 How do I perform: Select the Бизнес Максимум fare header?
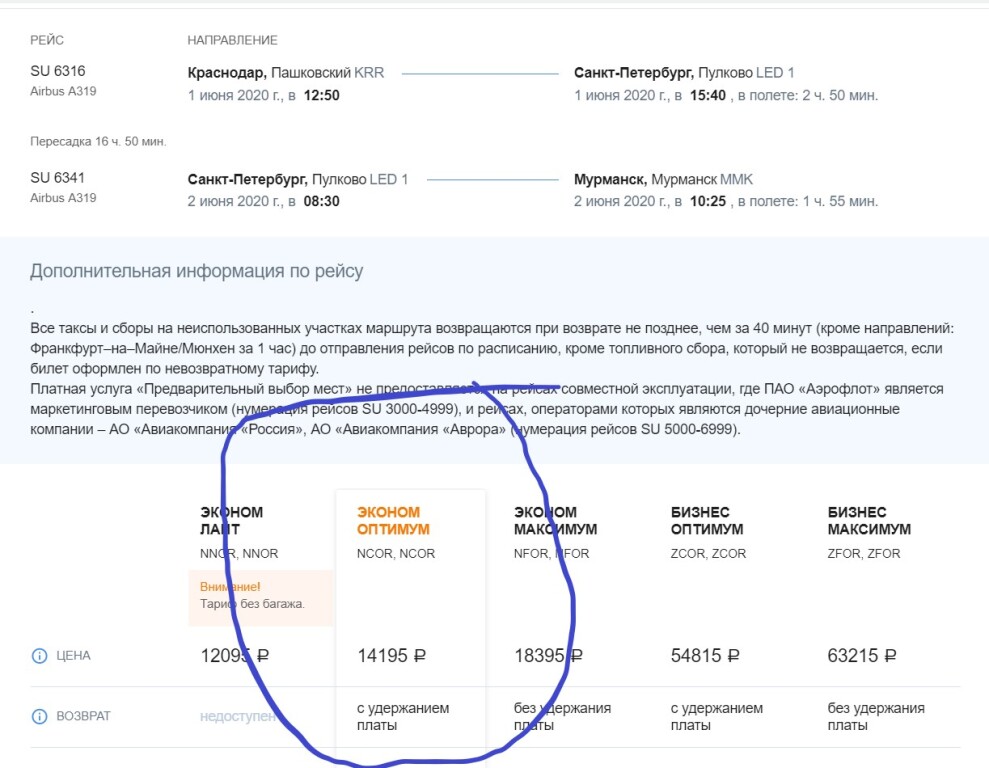click(869, 520)
